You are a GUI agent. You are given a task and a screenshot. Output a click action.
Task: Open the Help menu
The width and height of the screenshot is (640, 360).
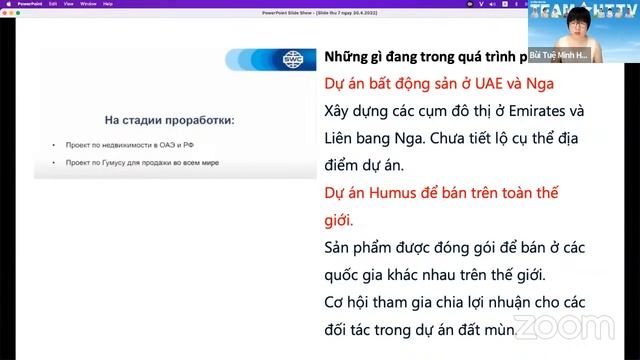click(108, 4)
